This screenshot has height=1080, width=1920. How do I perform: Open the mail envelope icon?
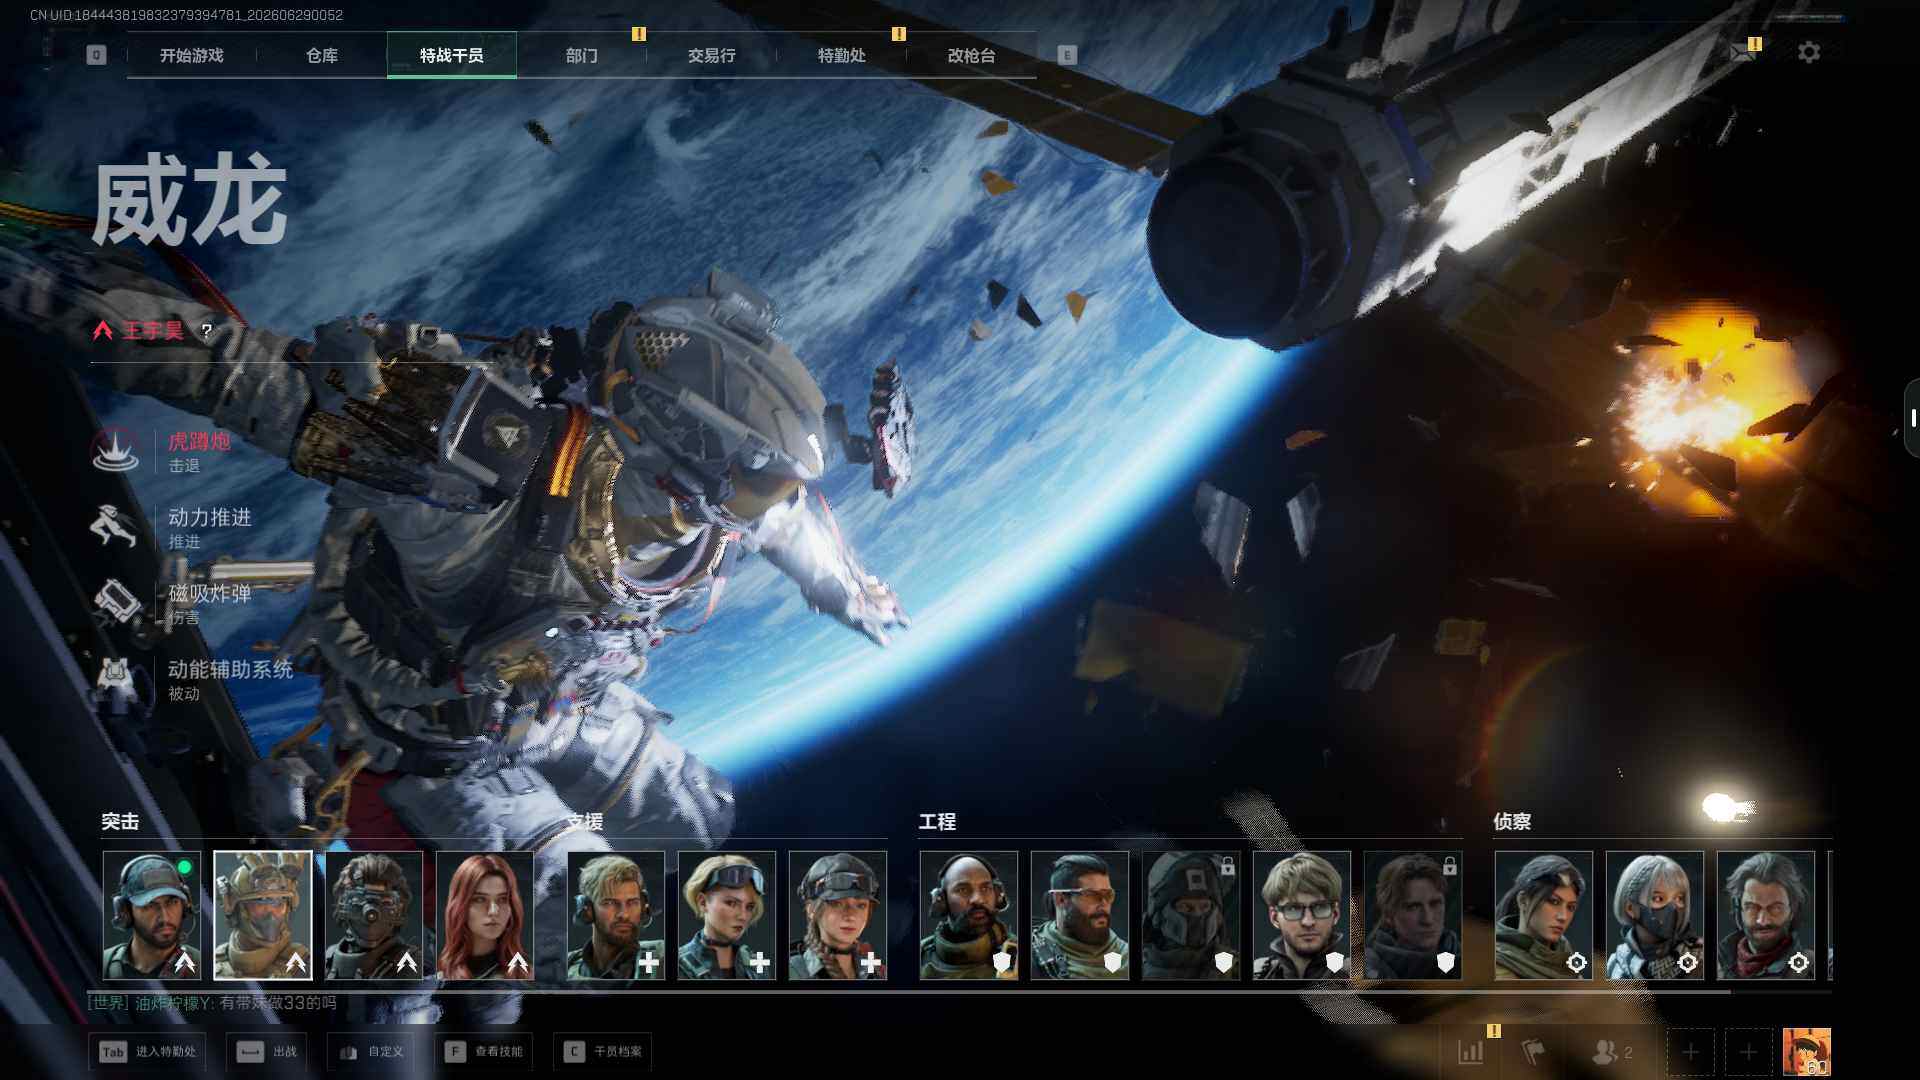[x=1743, y=52]
